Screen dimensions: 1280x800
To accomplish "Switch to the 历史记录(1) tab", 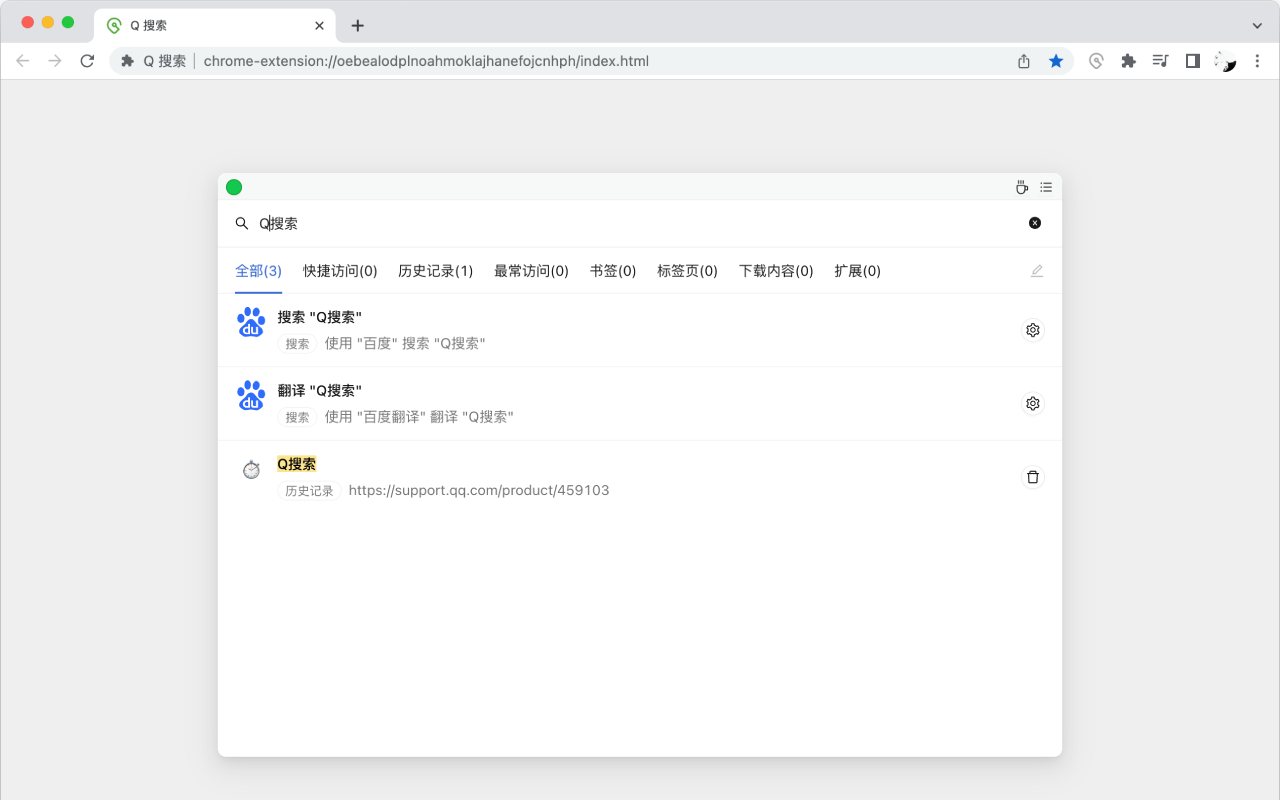I will click(x=435, y=271).
